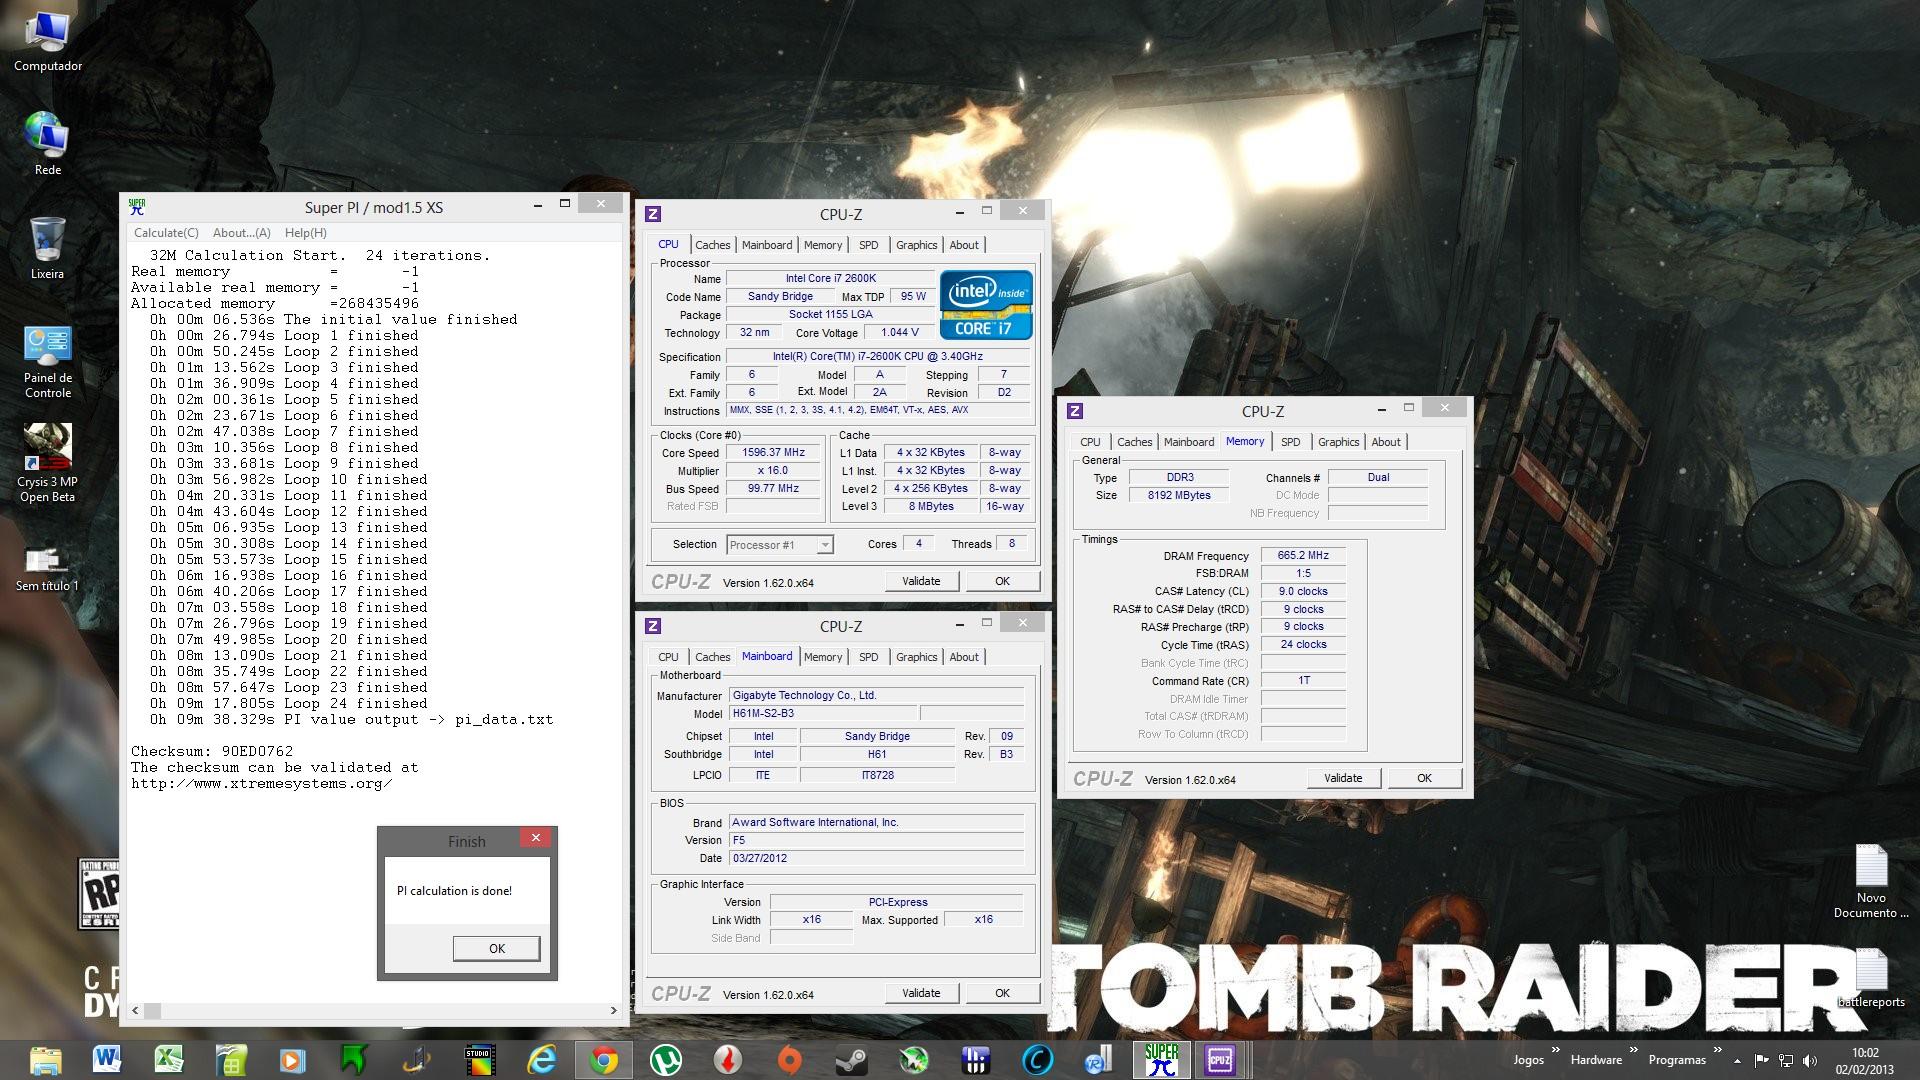Screen dimensions: 1920x1080
Task: Launch Microsoft Excel from the taskbar
Action: (169, 1060)
